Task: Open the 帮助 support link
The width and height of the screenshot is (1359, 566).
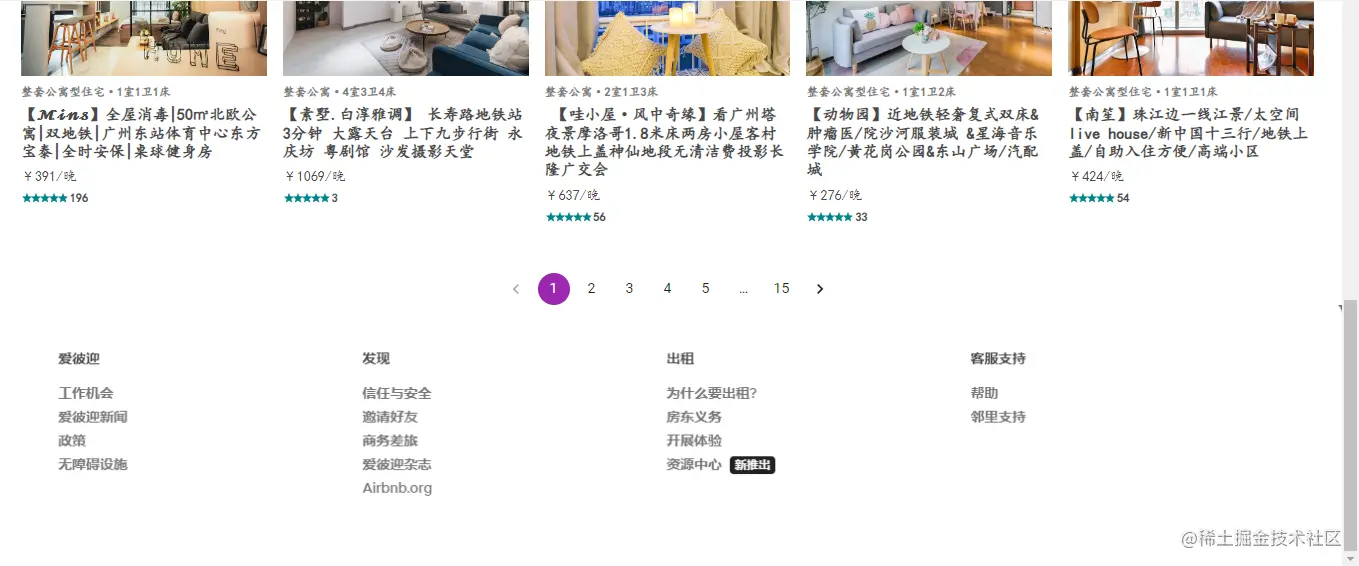Action: (984, 393)
